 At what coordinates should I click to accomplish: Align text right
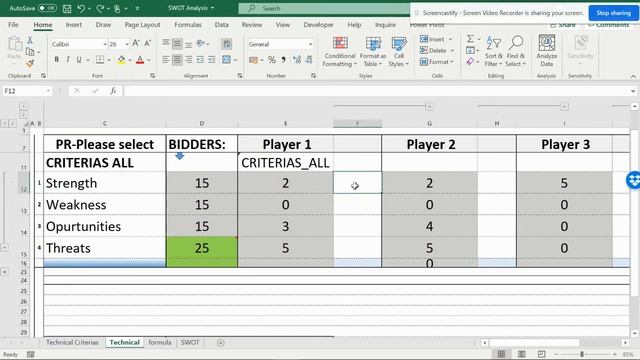[189, 60]
